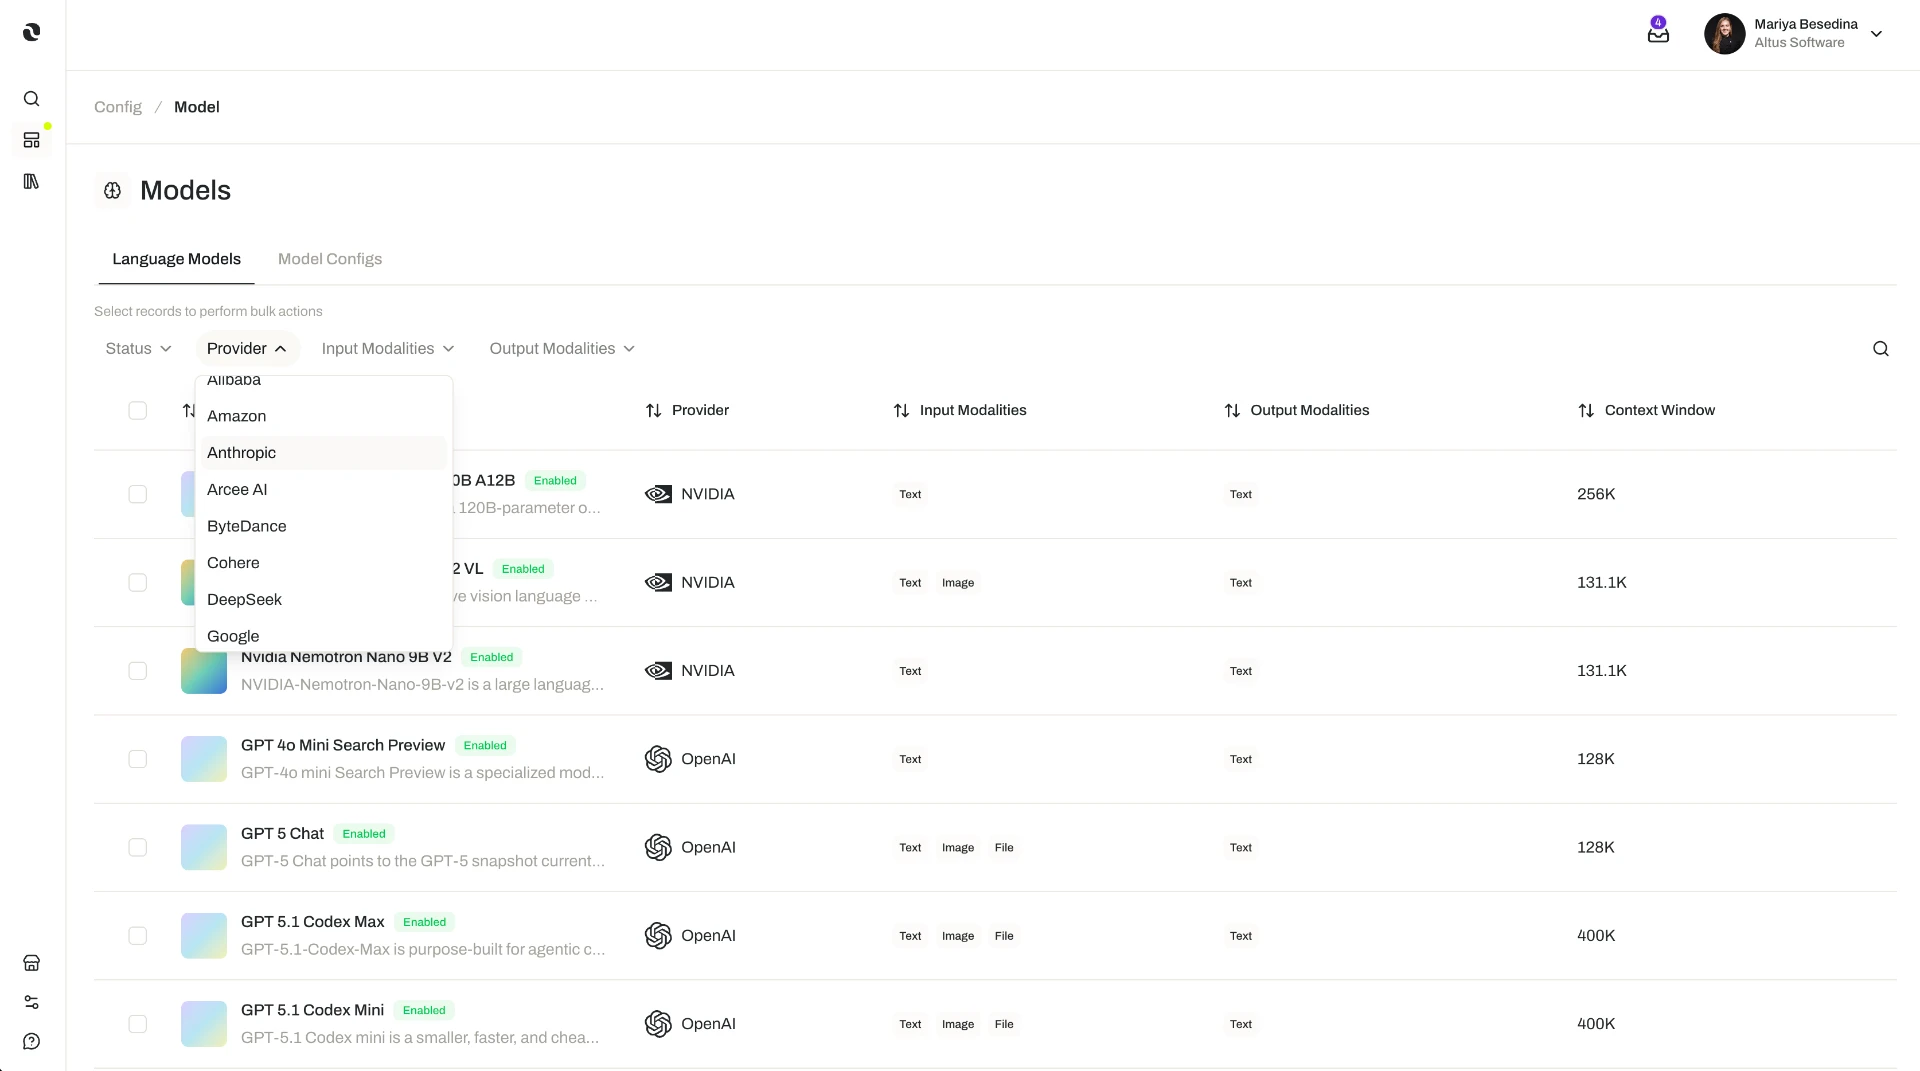Check the Nvidia Nemotron Nano 9B V2 row
The height and width of the screenshot is (1071, 1920).
pyautogui.click(x=138, y=671)
